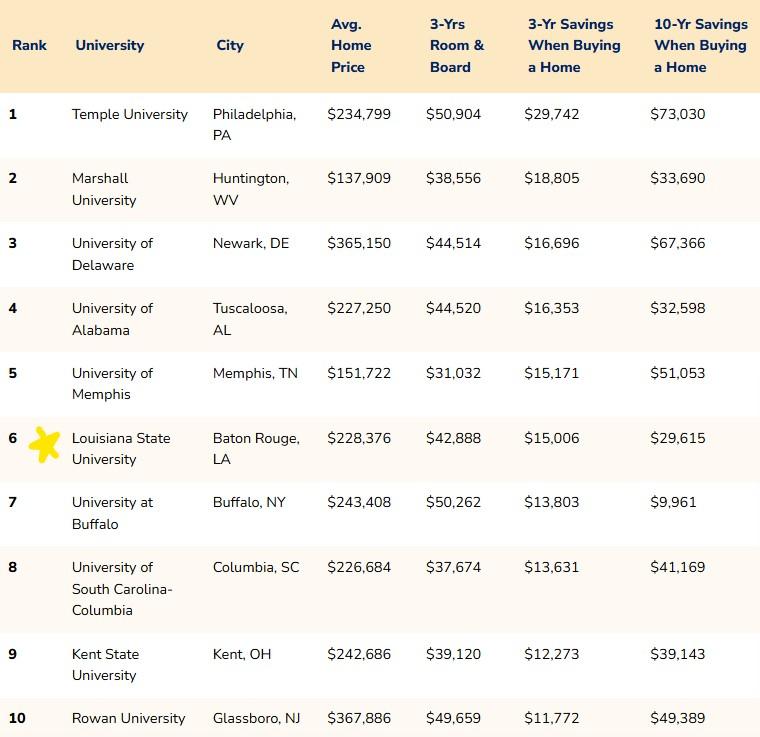Click the Louisiana State University name
The width and height of the screenshot is (760, 737).
click(x=121, y=449)
